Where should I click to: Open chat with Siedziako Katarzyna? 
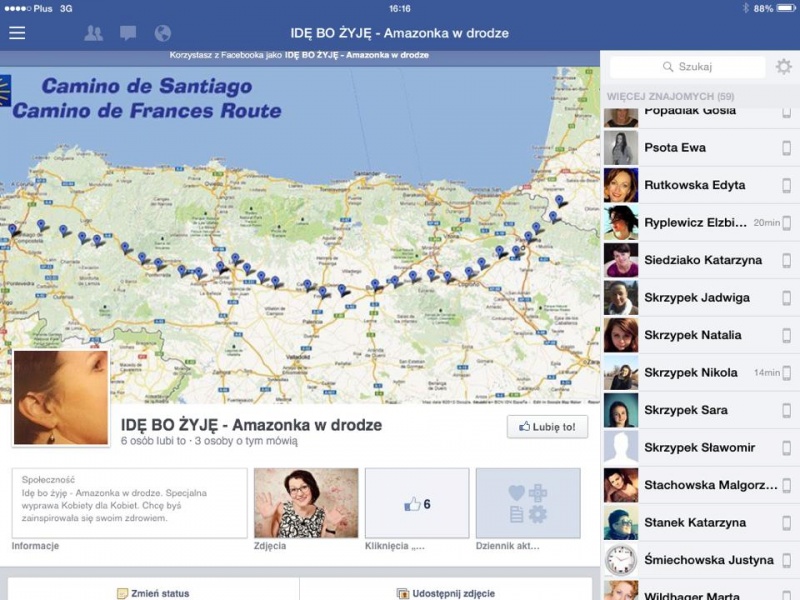click(x=700, y=260)
